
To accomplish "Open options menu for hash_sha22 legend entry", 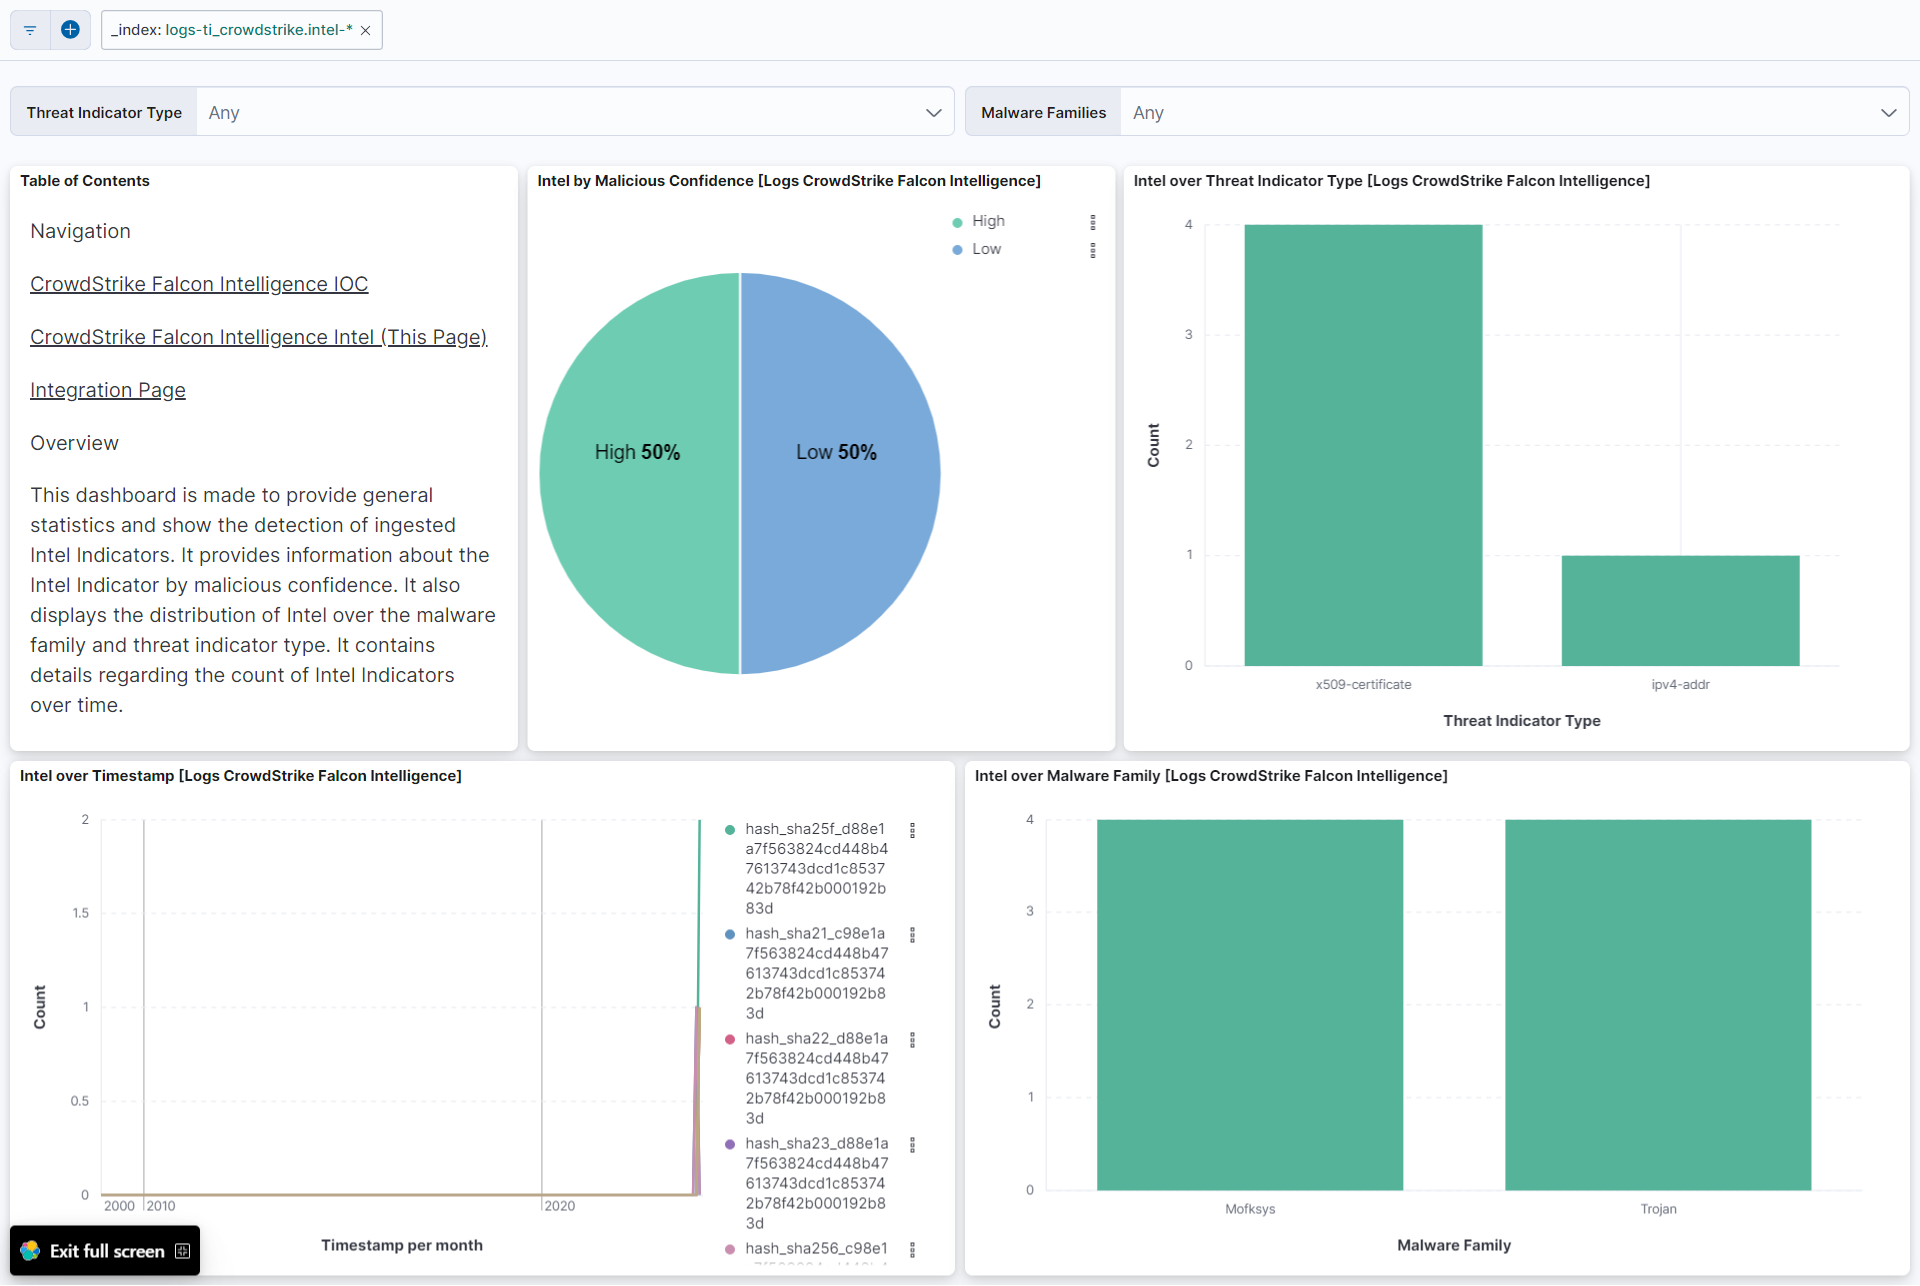I will pos(913,1039).
